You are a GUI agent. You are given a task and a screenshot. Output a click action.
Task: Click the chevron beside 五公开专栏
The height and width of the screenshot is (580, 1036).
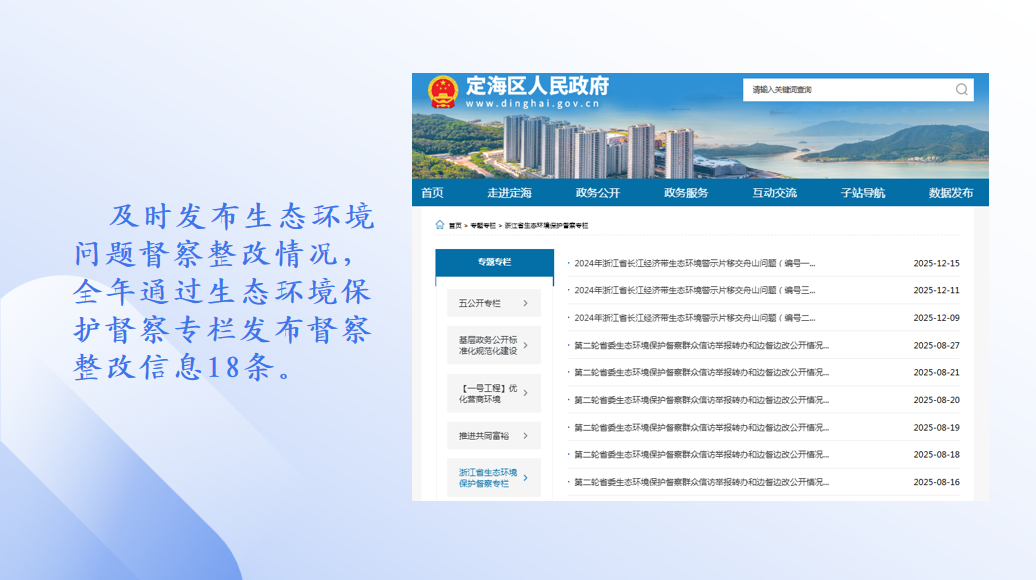point(525,303)
